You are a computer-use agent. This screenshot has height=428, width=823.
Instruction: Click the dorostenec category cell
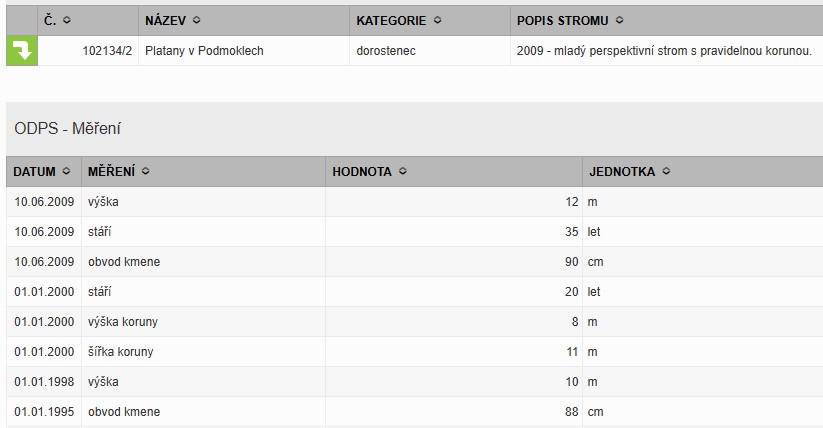coord(386,50)
